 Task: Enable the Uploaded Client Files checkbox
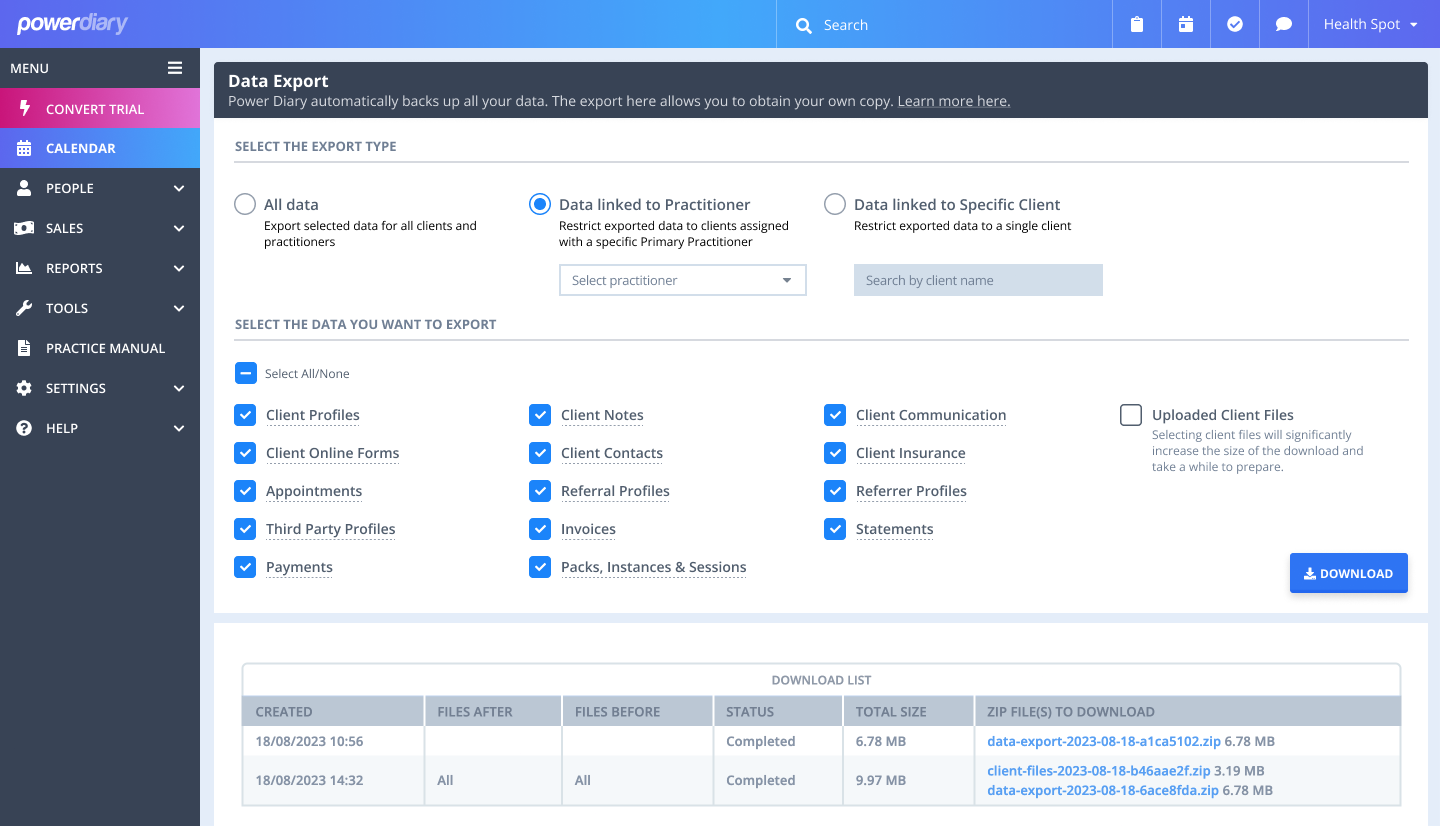(1131, 415)
